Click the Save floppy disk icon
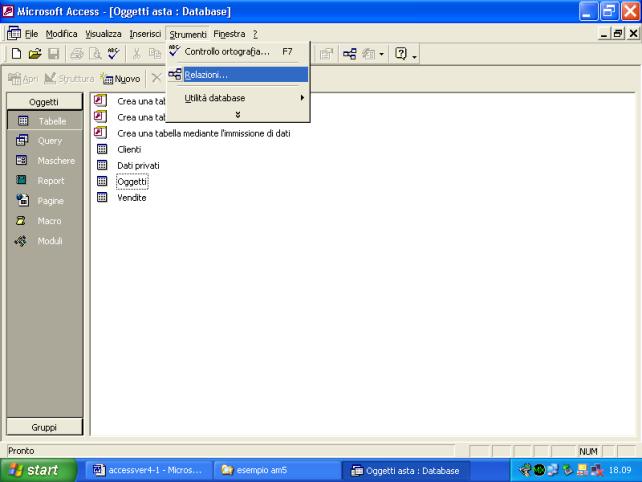 tap(54, 54)
